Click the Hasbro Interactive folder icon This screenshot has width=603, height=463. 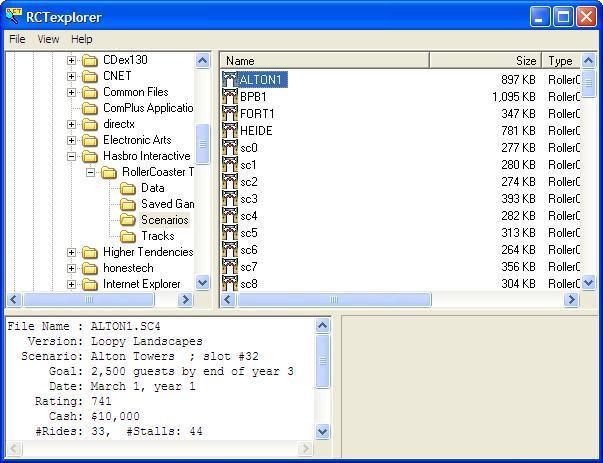(90, 157)
